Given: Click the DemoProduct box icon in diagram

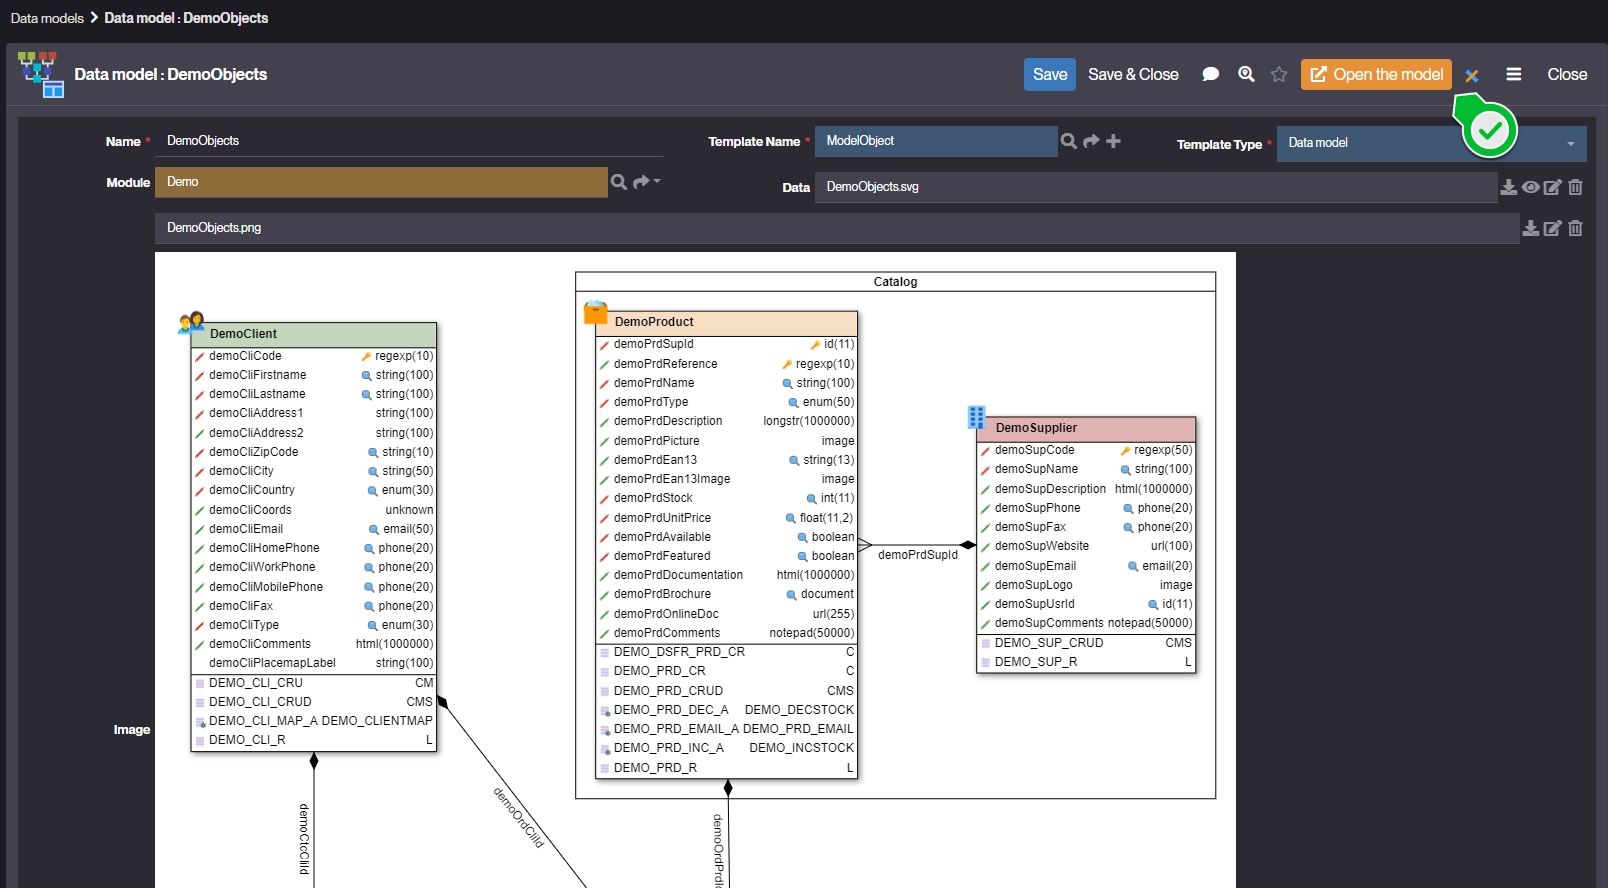Looking at the screenshot, I should tap(596, 312).
